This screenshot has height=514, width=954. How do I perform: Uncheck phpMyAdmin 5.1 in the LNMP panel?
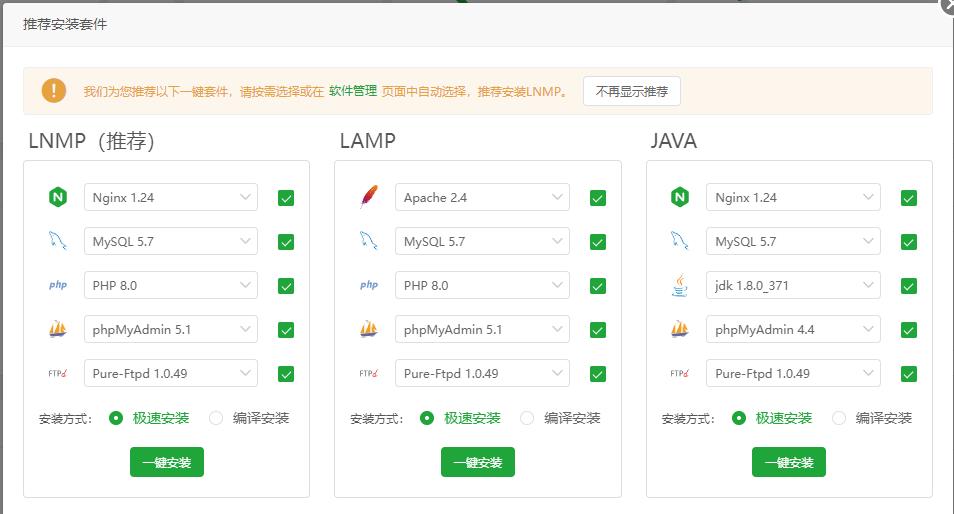pos(286,330)
